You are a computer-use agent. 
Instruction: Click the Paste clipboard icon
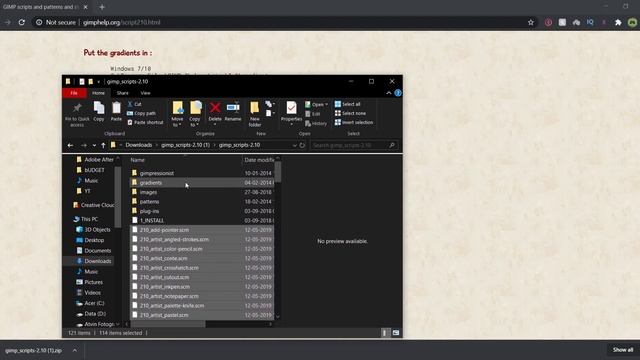(x=116, y=108)
